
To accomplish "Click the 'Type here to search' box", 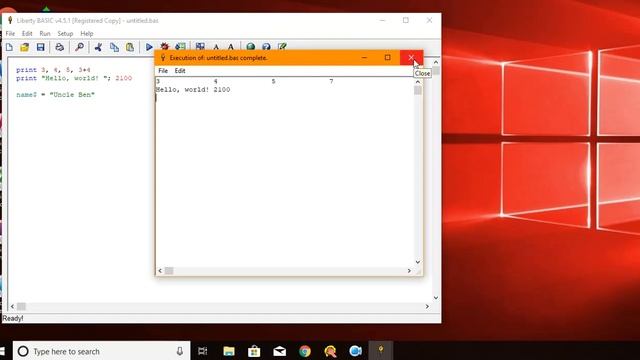I will pos(102,351).
